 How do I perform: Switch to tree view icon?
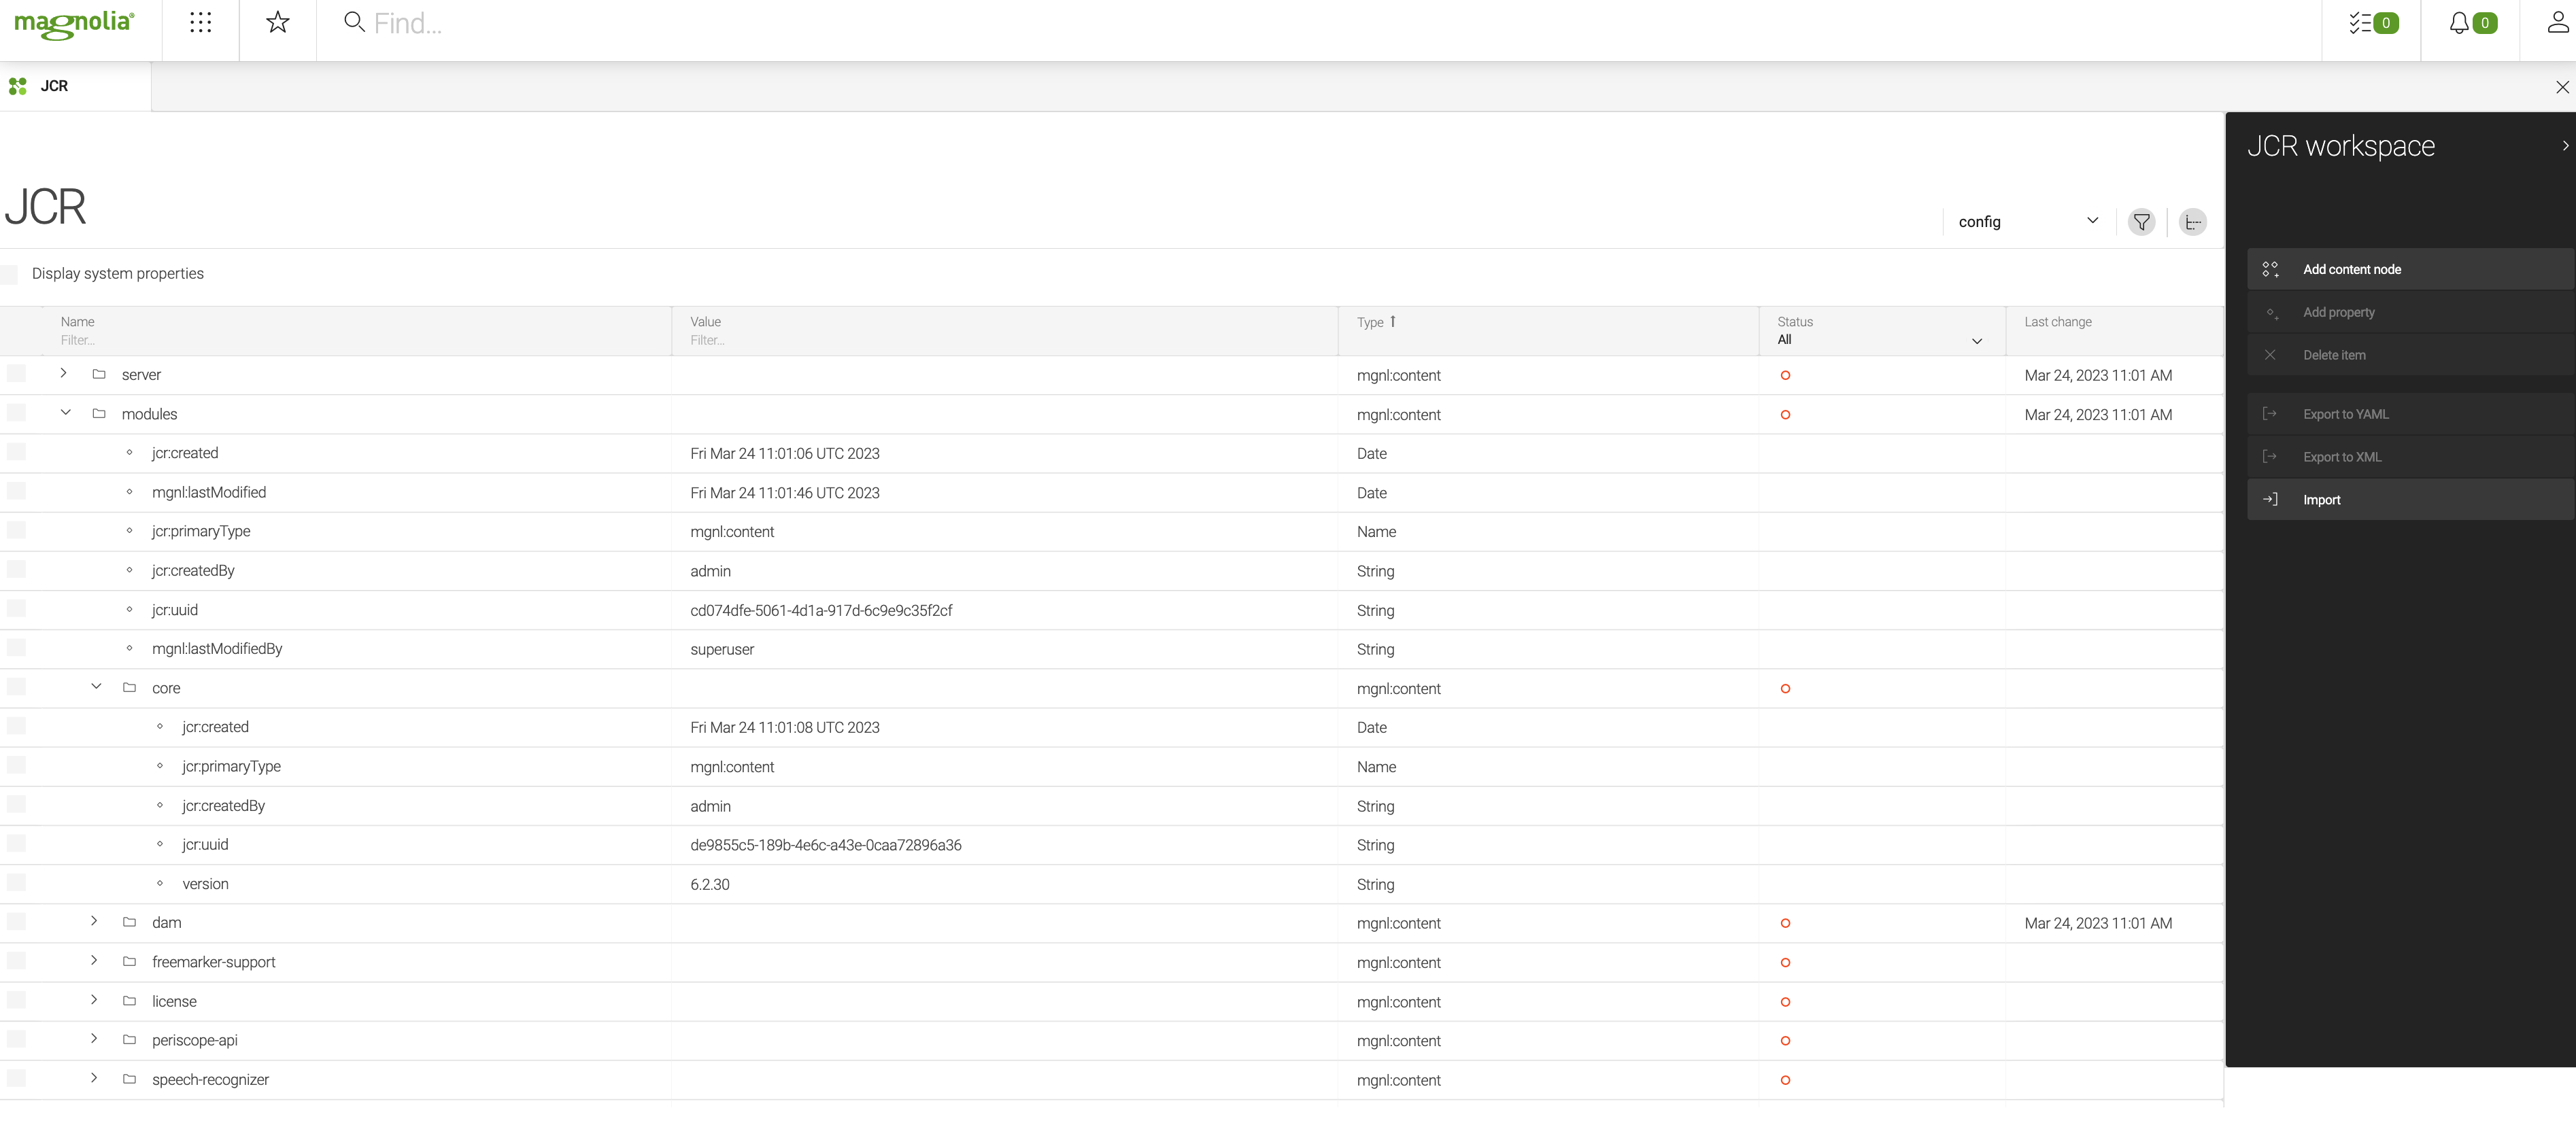(x=2192, y=222)
